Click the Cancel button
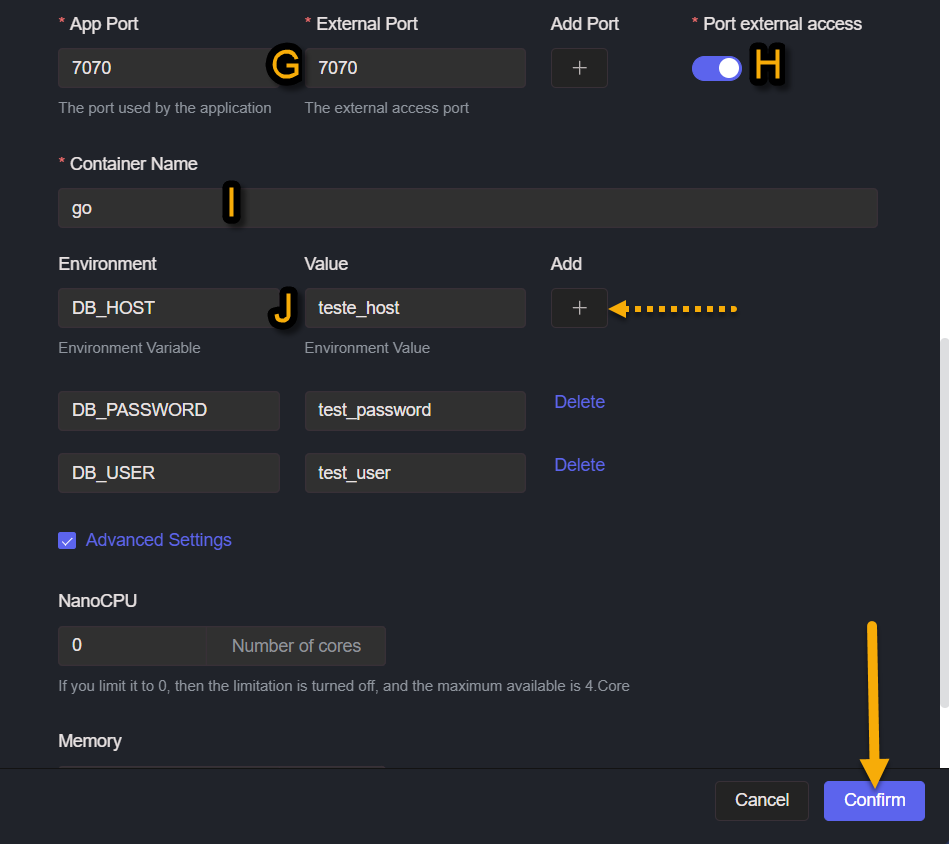 tap(761, 800)
